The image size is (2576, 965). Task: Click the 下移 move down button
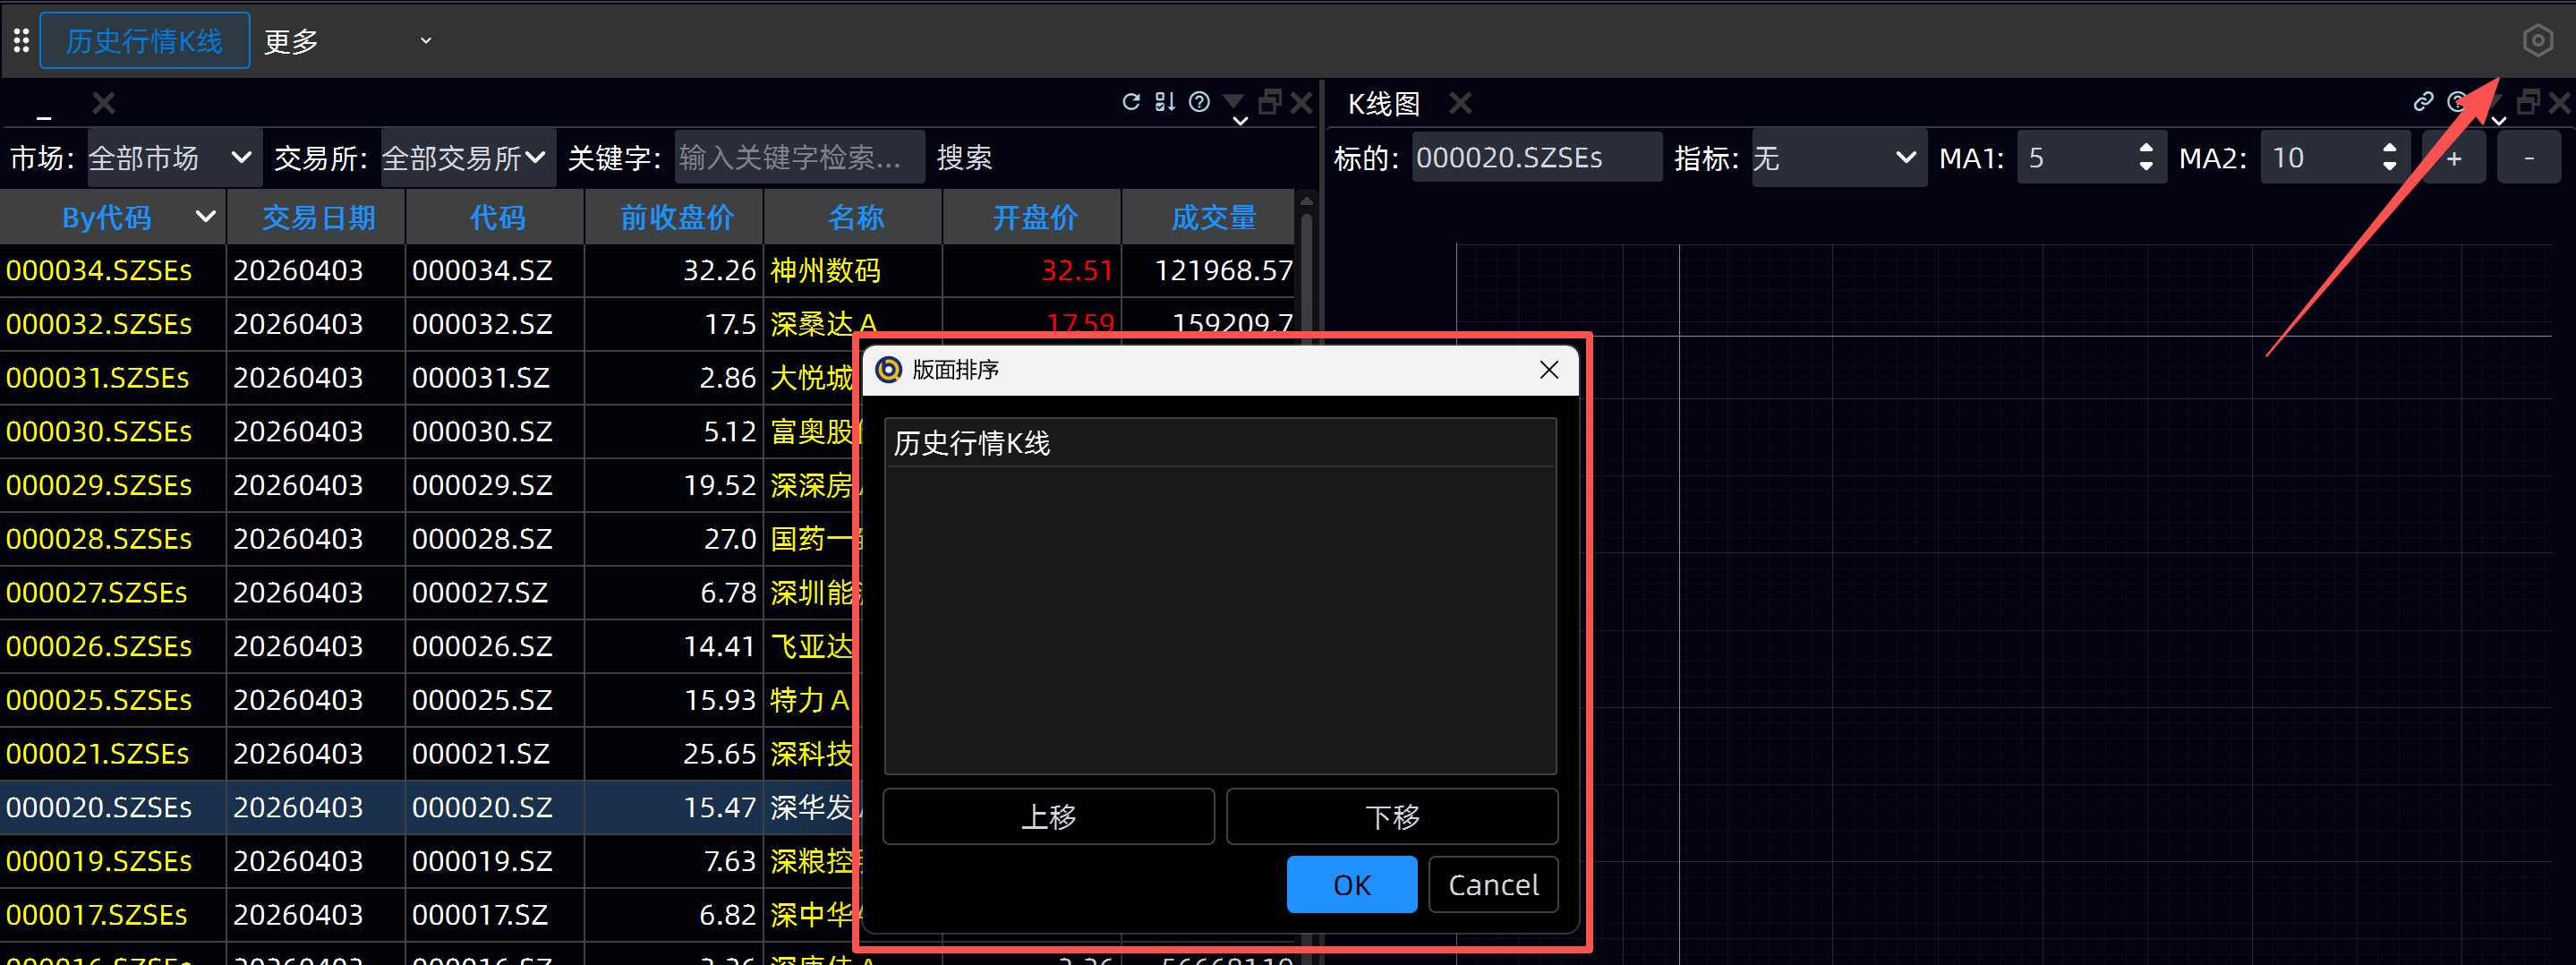(1392, 817)
